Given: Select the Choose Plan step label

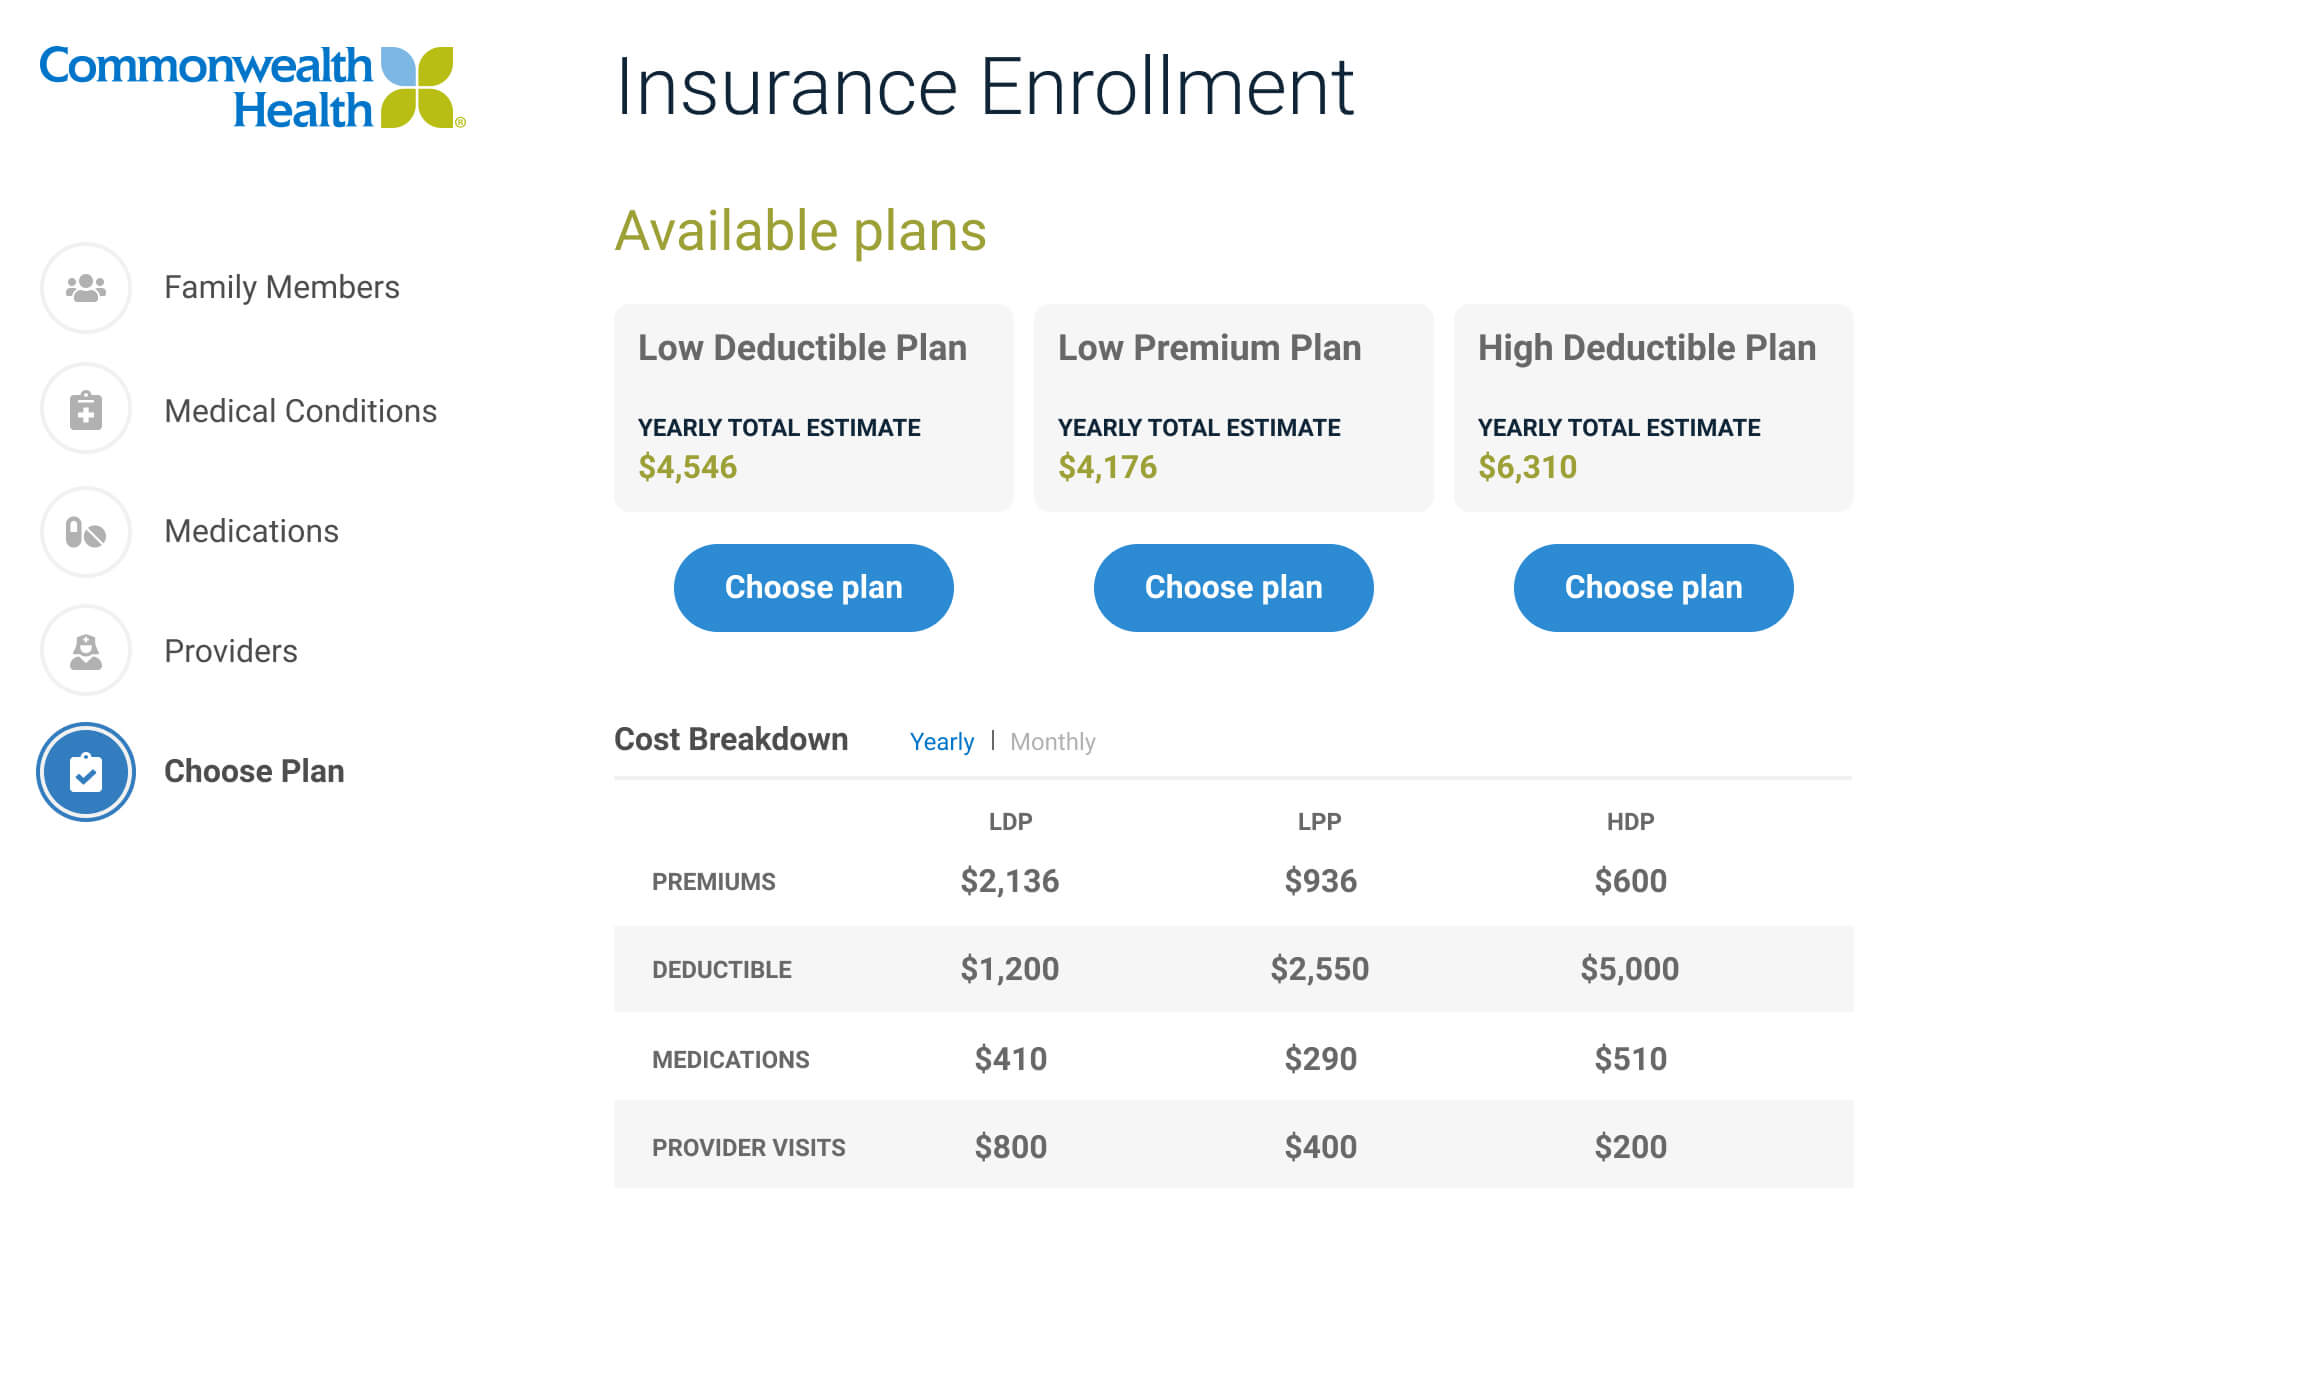Looking at the screenshot, I should 254,771.
